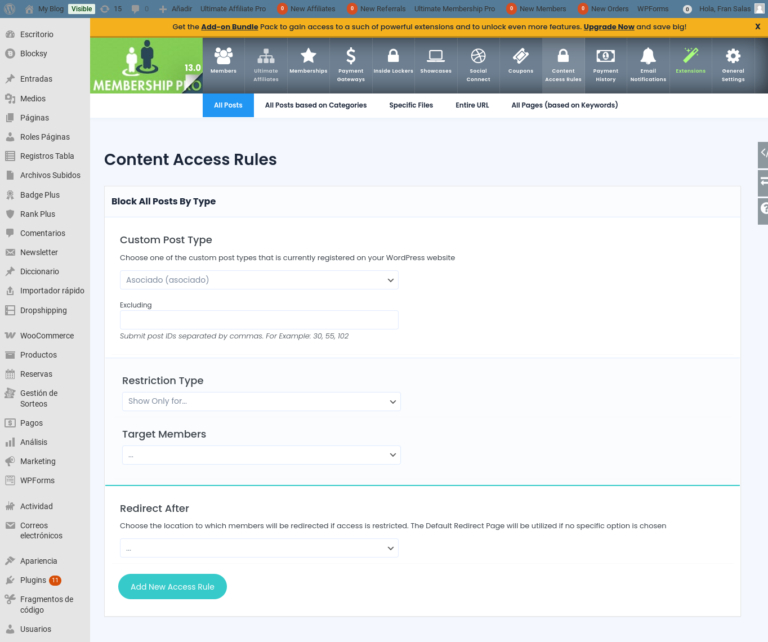Open Roles Páginas in sidebar
This screenshot has width=768, height=642.
(x=45, y=137)
